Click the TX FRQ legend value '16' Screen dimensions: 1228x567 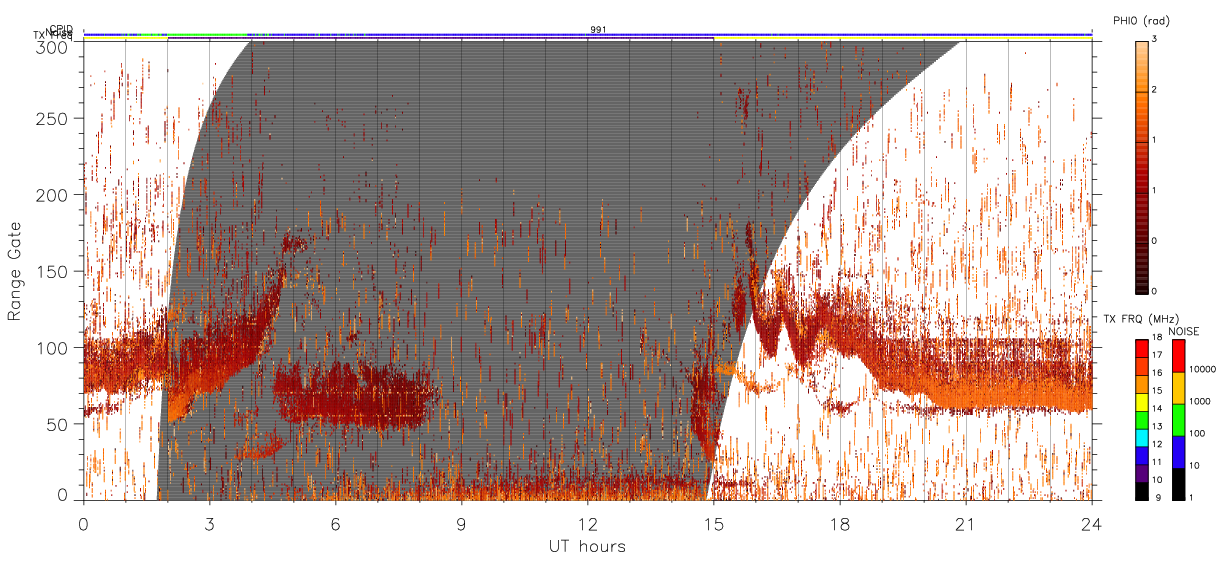point(1156,373)
